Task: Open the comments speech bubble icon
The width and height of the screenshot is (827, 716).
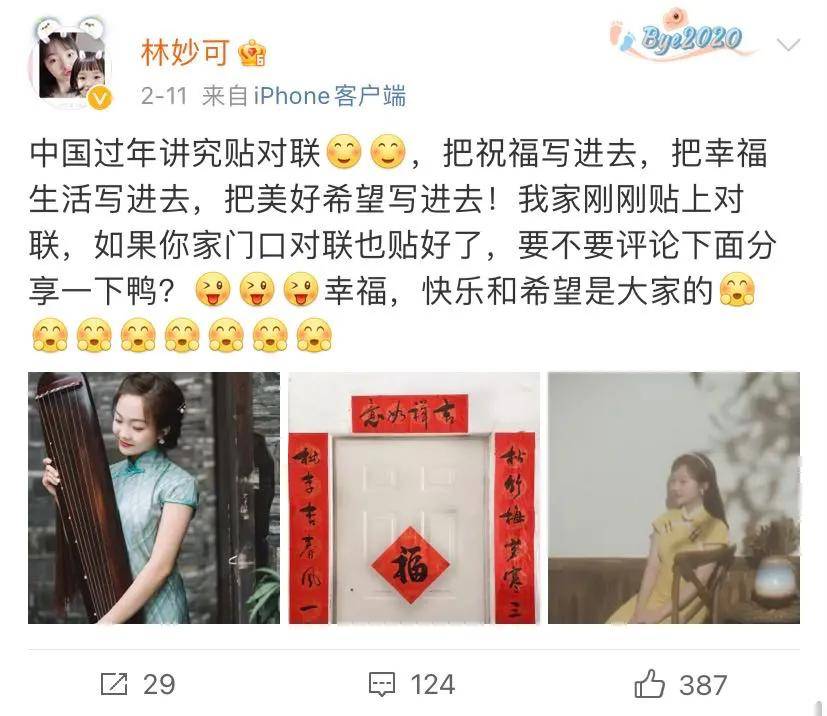Action: 382,684
